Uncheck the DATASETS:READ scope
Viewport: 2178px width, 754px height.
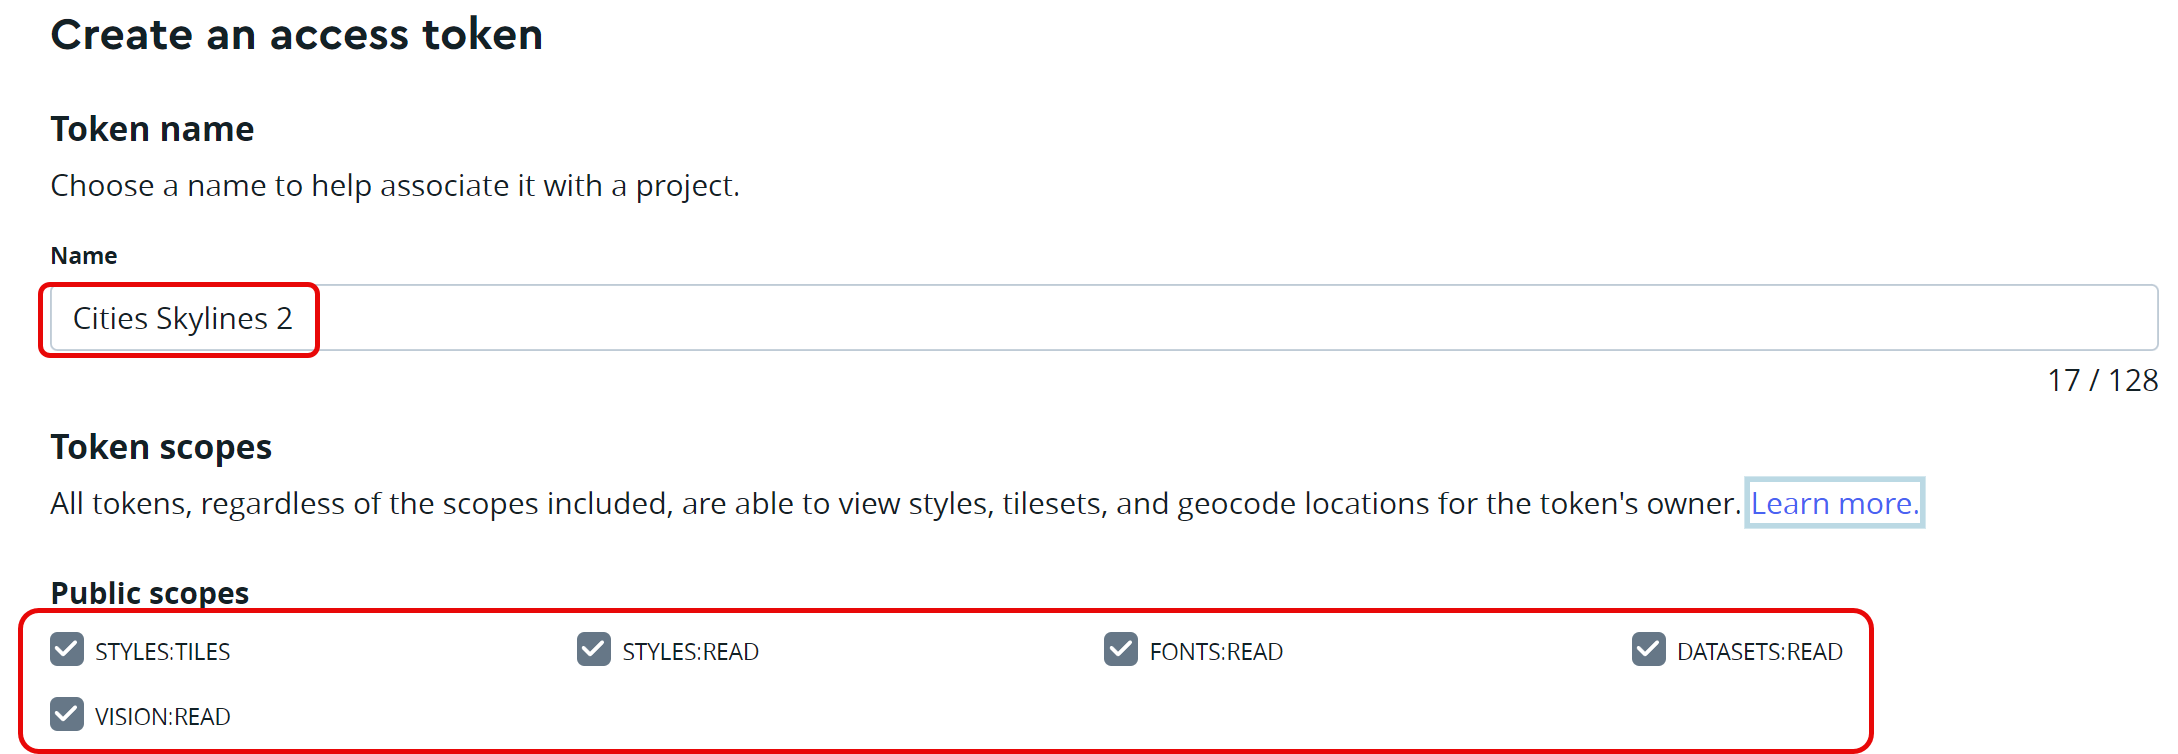point(1648,651)
